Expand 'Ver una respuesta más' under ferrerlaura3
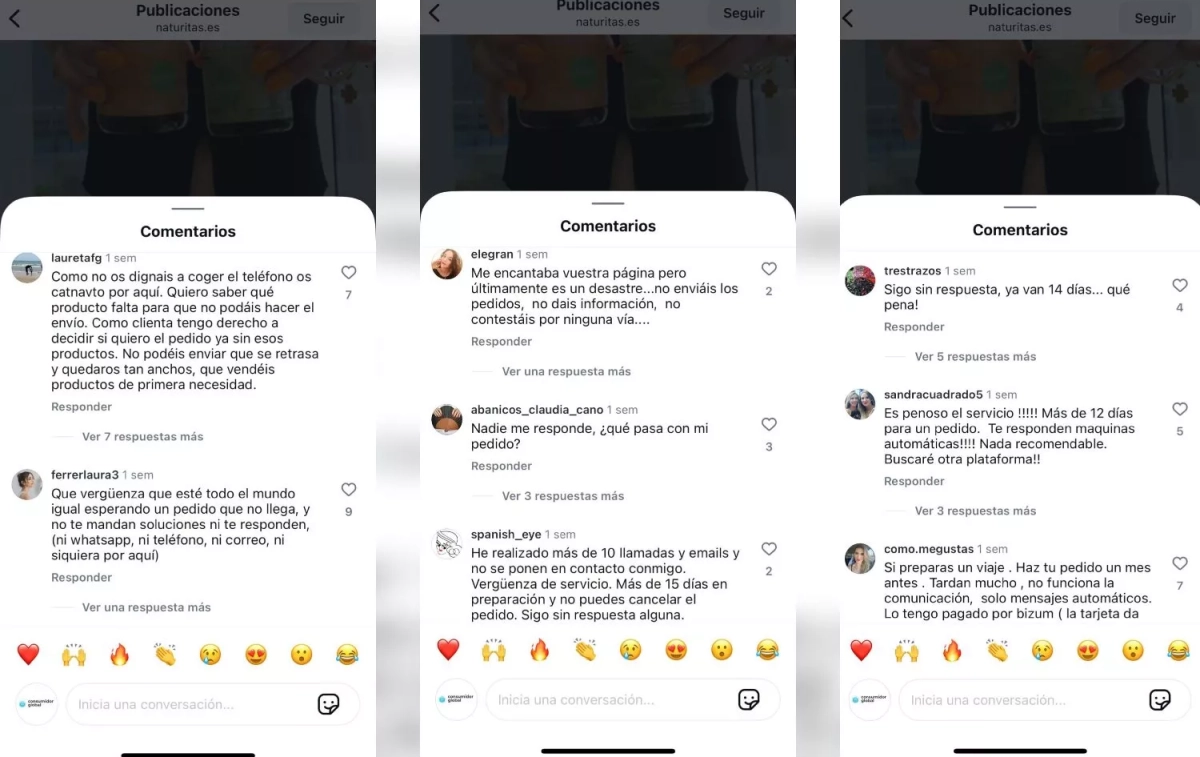This screenshot has width=1200, height=757. tap(146, 608)
